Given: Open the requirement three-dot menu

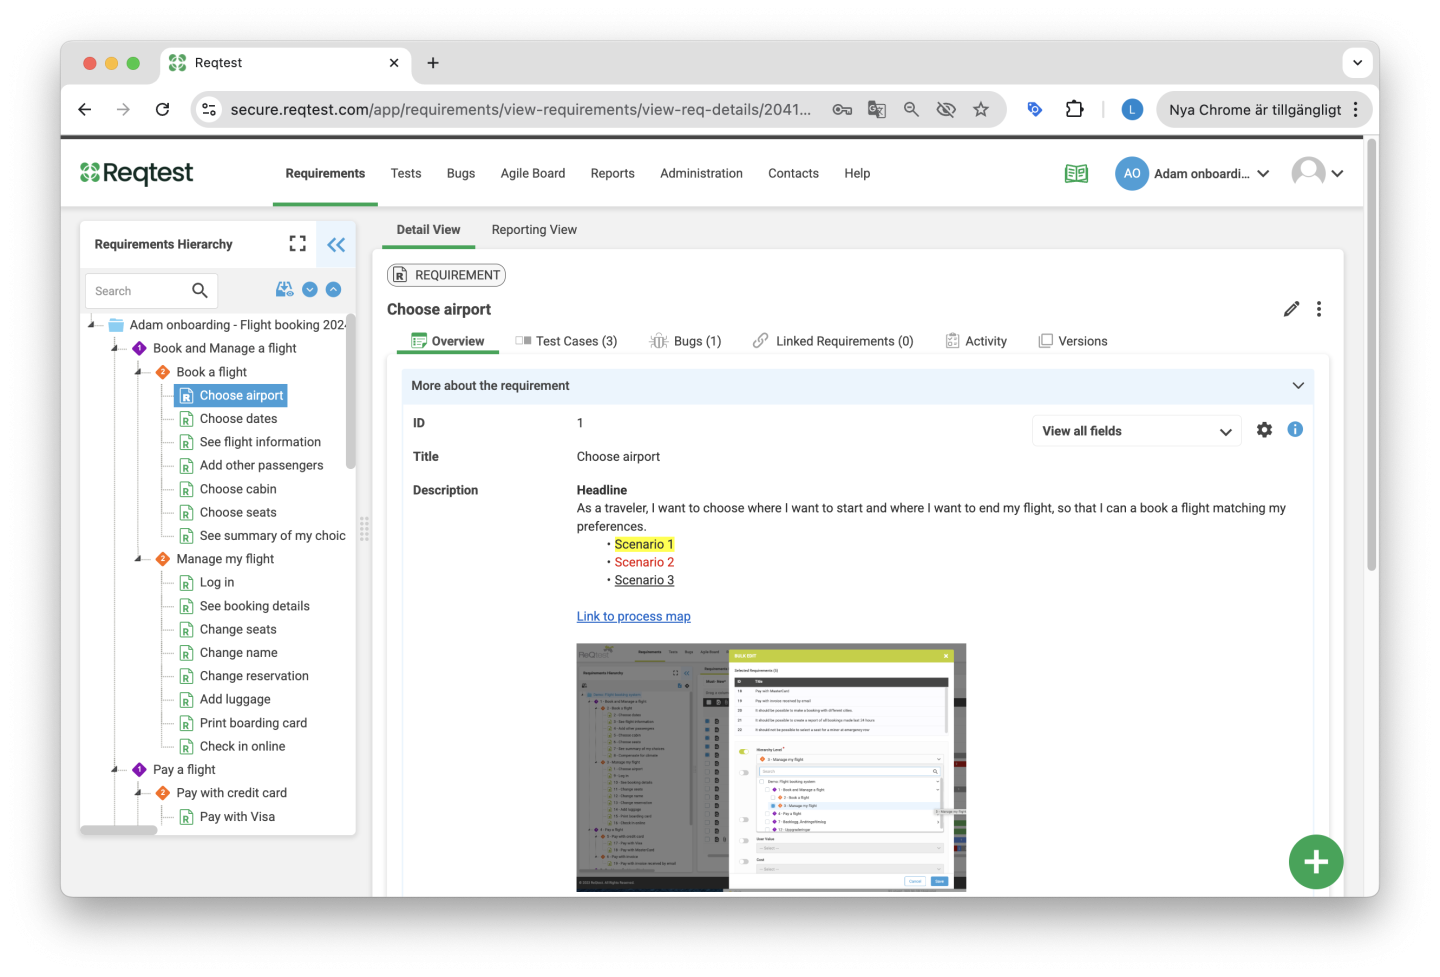Looking at the screenshot, I should click(x=1319, y=309).
